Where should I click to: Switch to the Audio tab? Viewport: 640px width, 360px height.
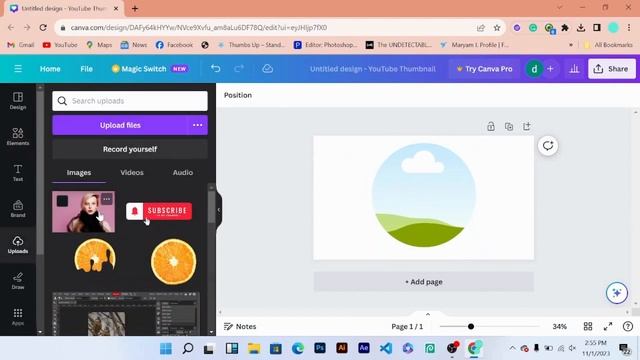click(x=183, y=173)
